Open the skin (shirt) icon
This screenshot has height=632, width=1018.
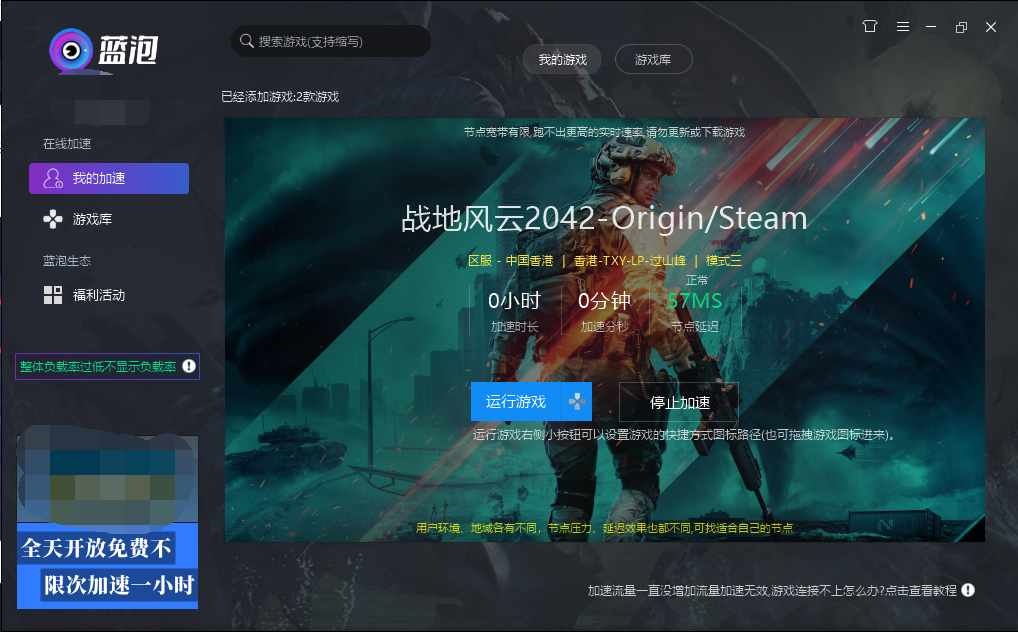870,27
